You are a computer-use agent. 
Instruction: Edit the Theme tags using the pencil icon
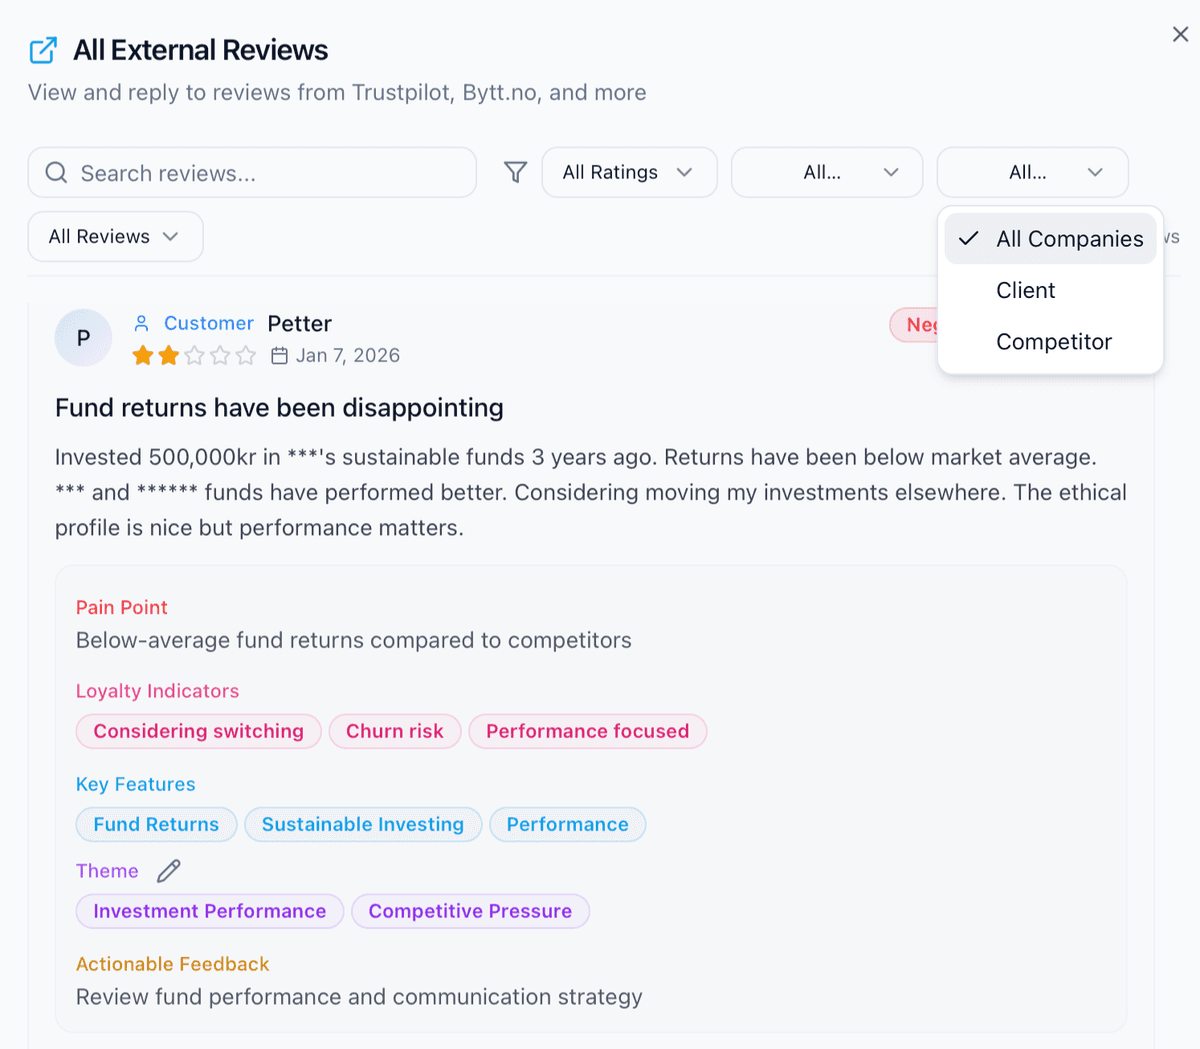click(168, 870)
